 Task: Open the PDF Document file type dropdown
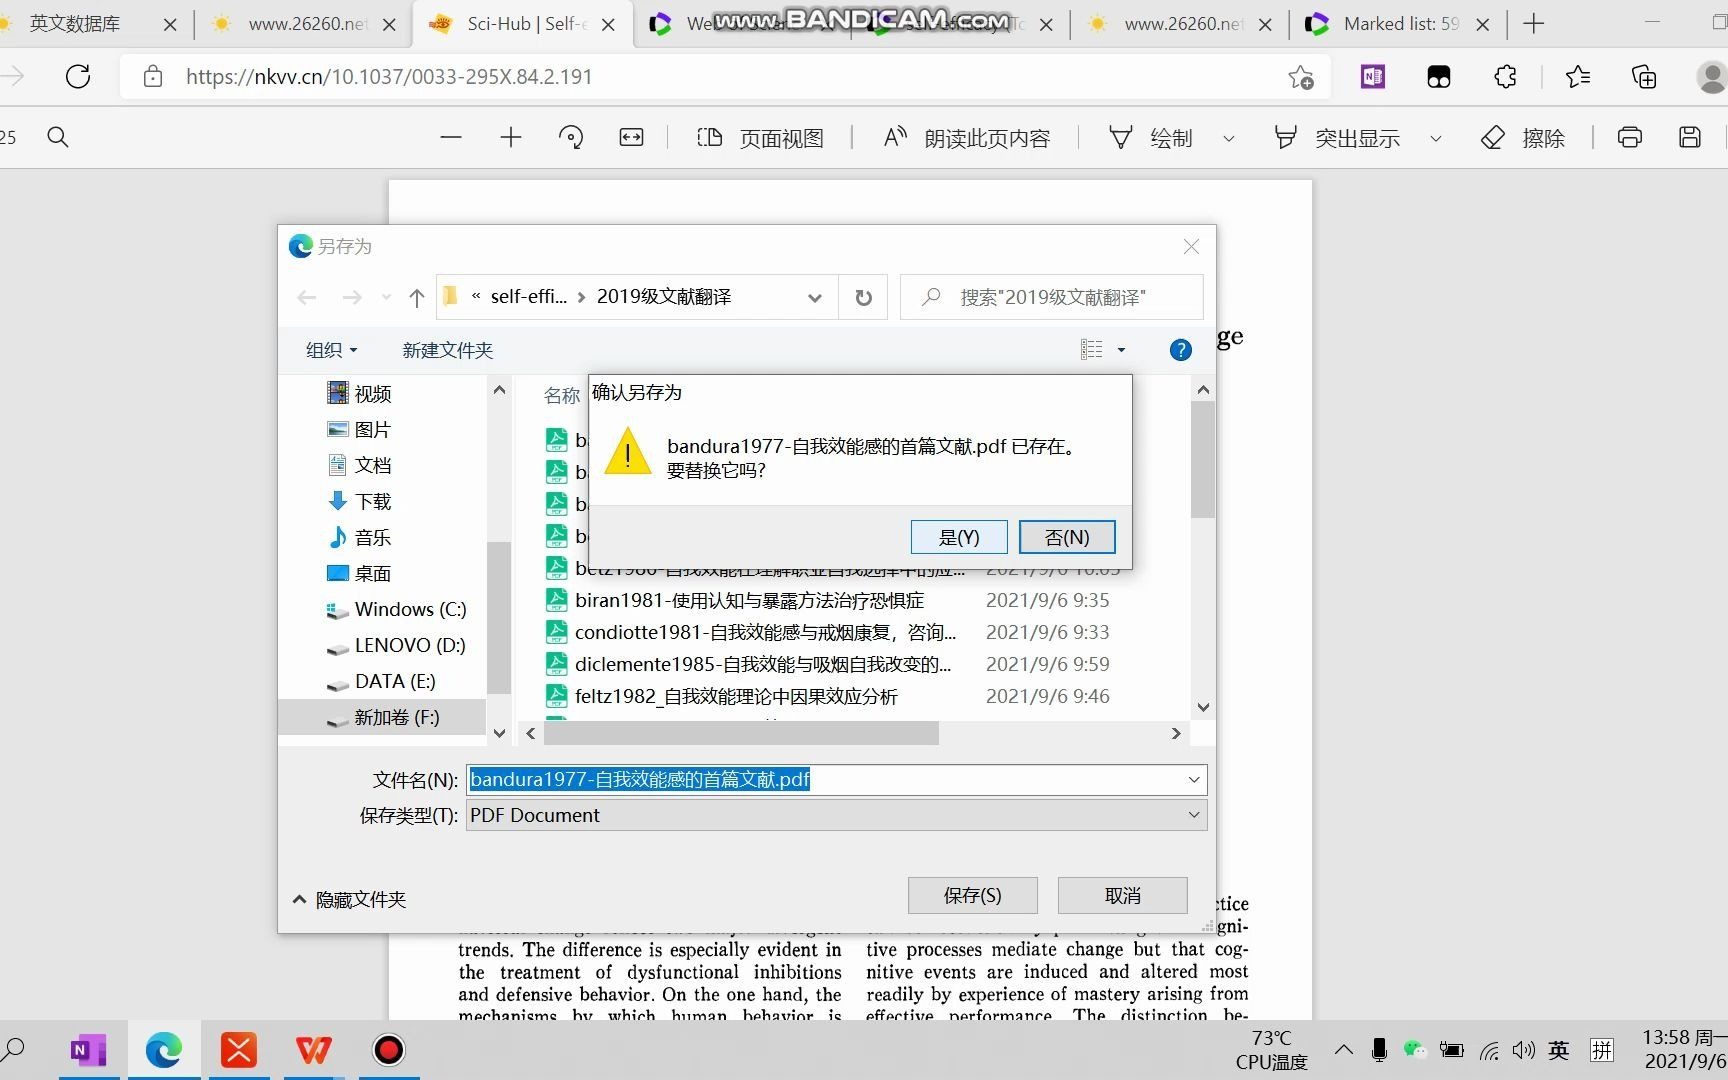(1192, 815)
